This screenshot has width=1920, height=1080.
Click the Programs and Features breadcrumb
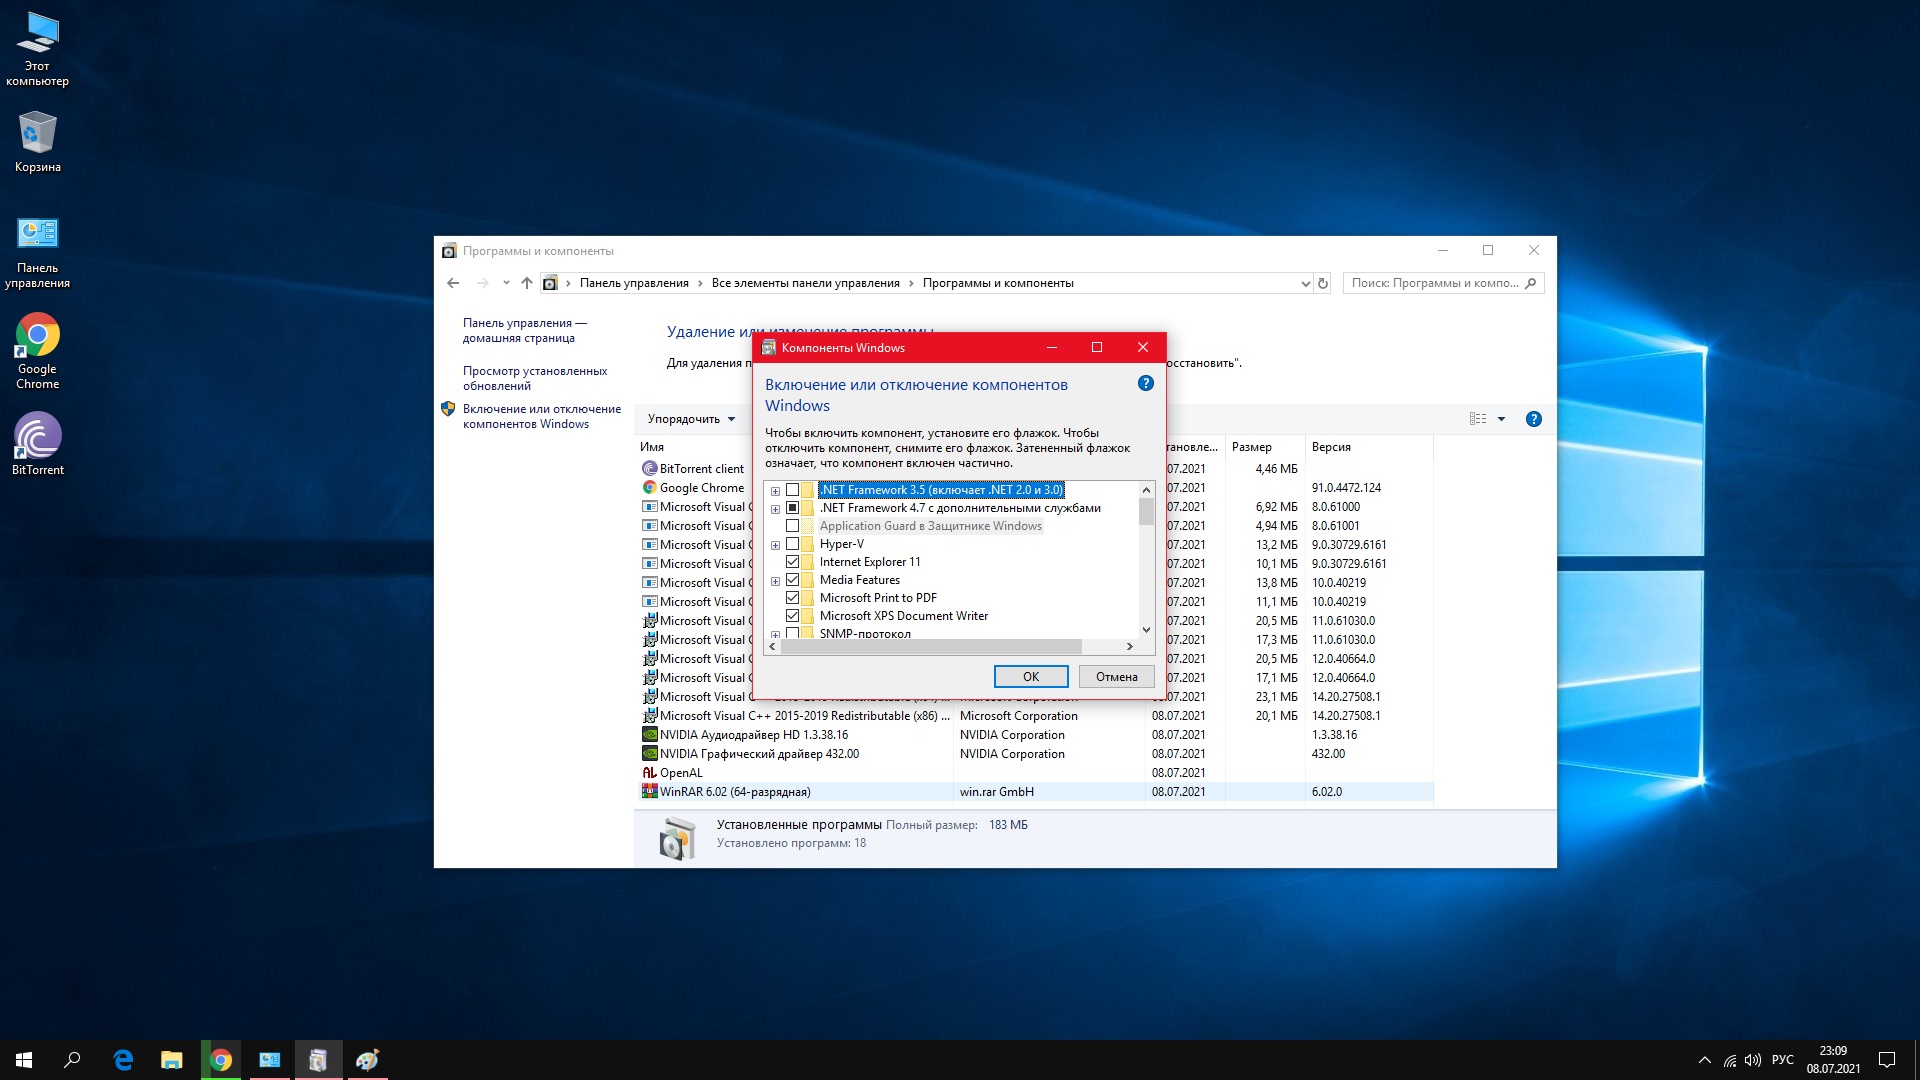tap(998, 283)
